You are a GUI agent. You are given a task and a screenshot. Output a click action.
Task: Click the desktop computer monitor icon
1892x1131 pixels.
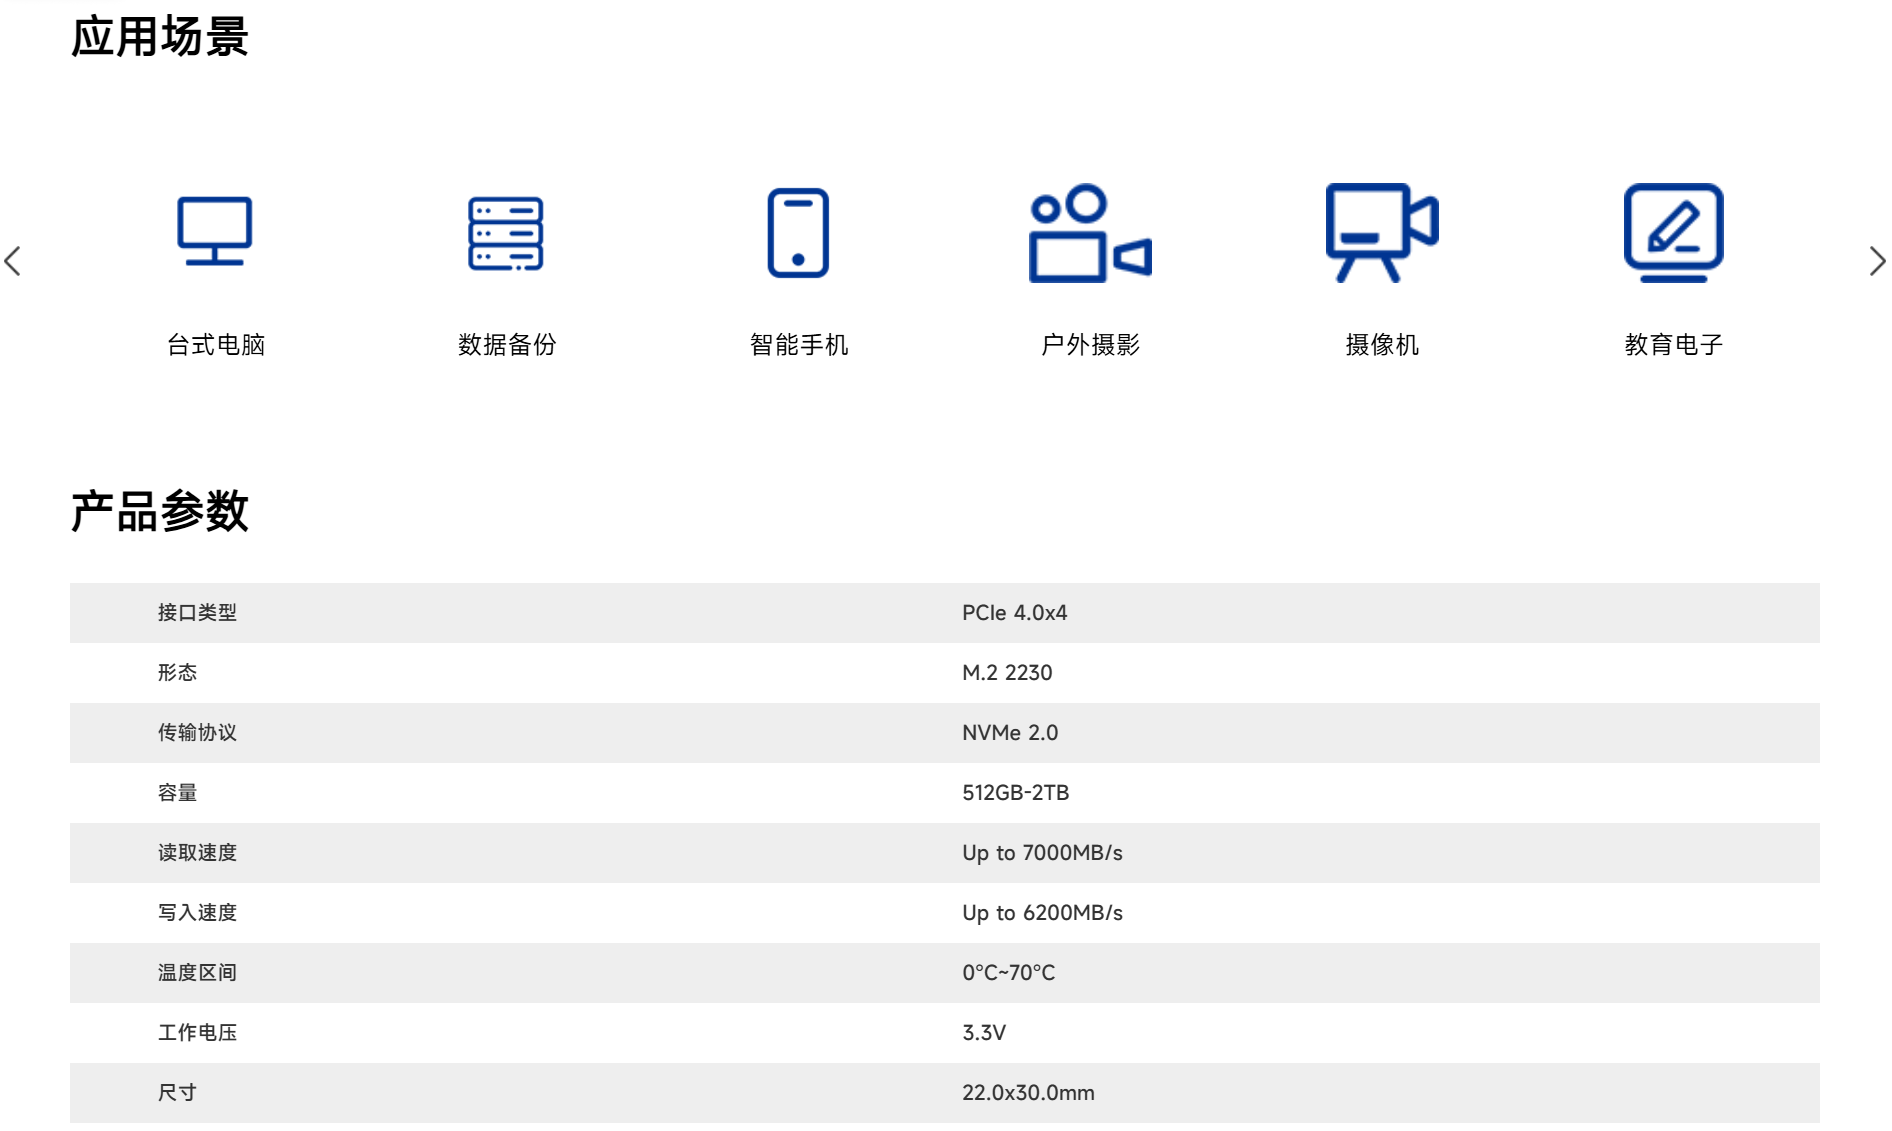point(214,232)
